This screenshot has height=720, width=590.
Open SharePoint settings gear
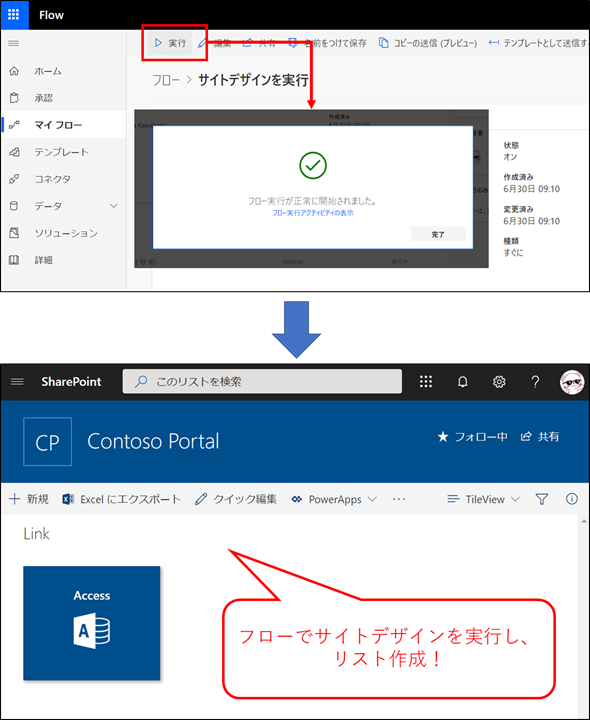(499, 382)
